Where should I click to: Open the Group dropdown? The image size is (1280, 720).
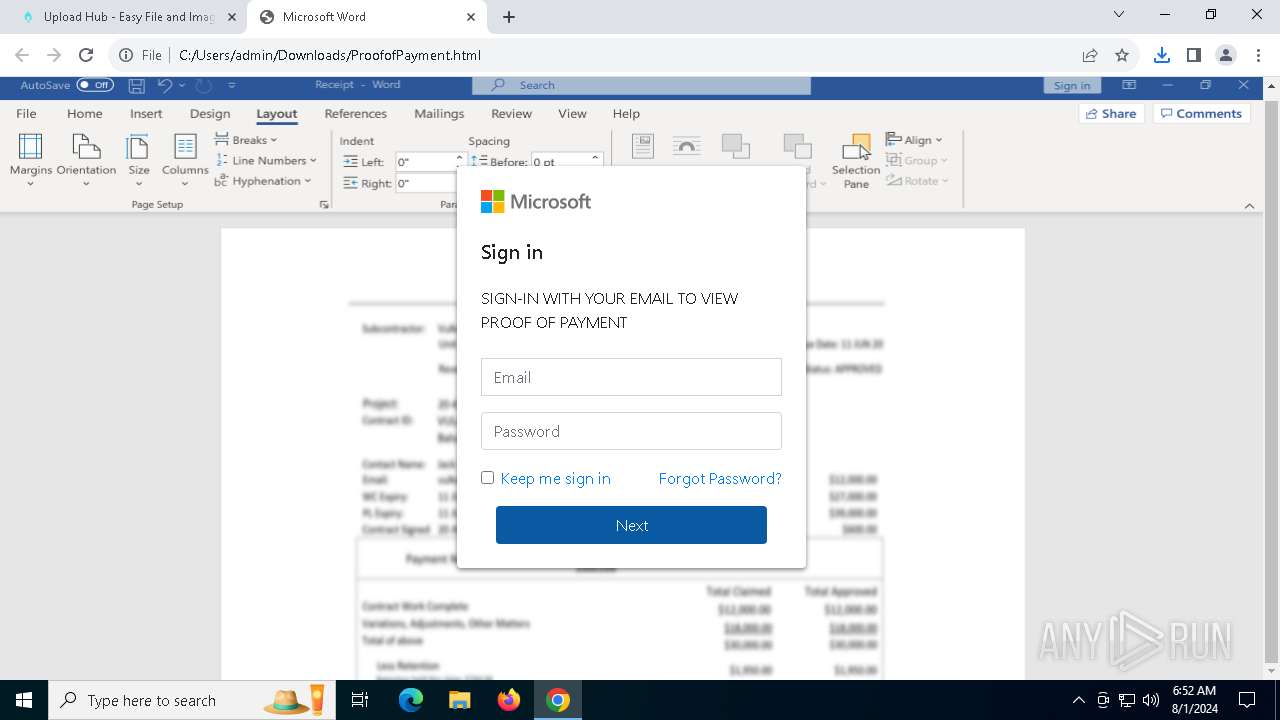(x=917, y=160)
